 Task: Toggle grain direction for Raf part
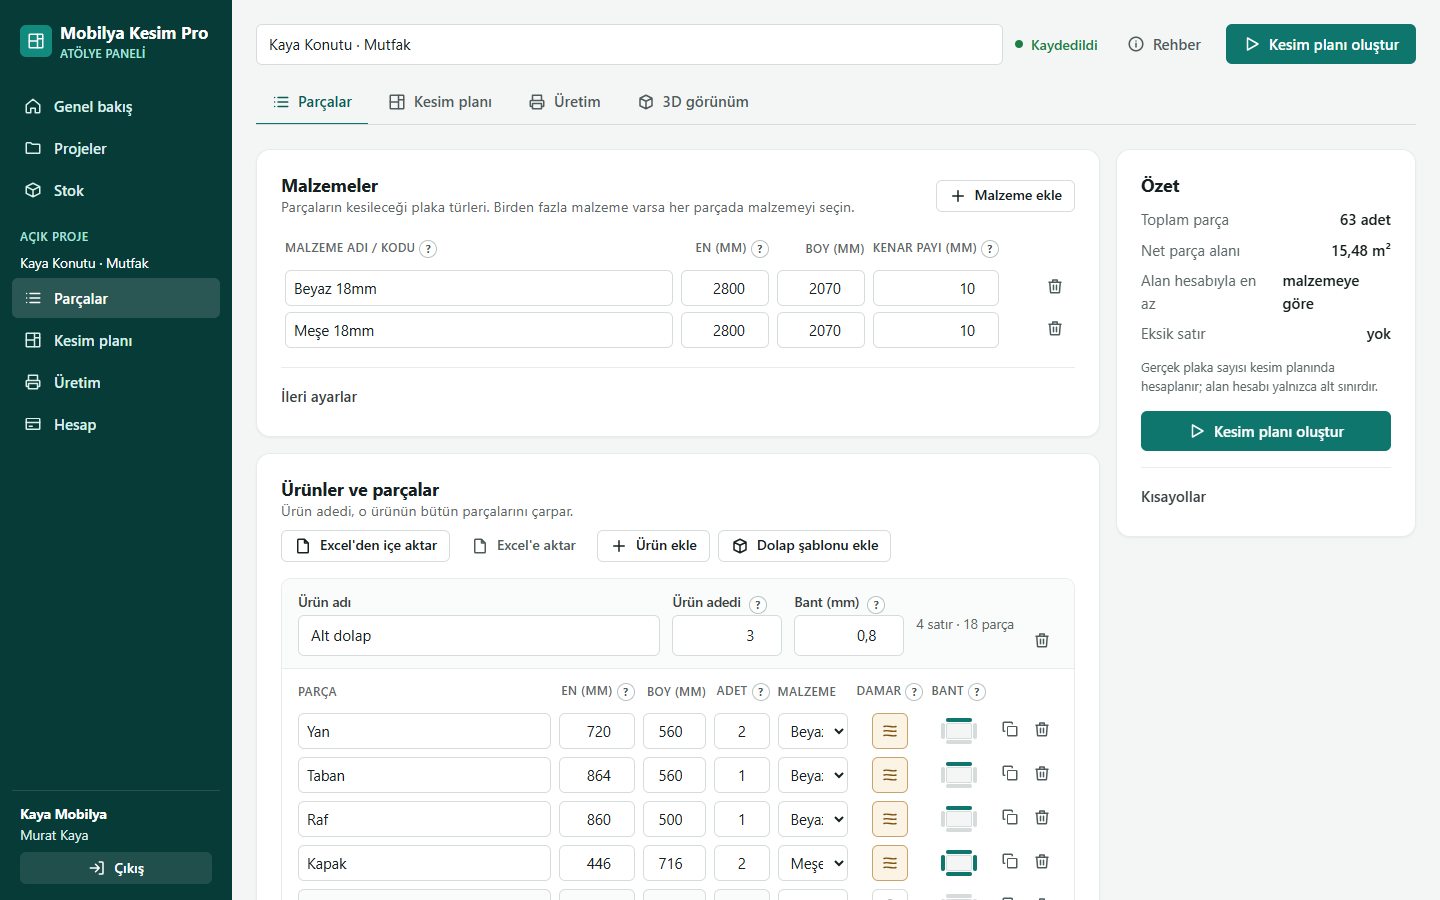click(x=890, y=819)
